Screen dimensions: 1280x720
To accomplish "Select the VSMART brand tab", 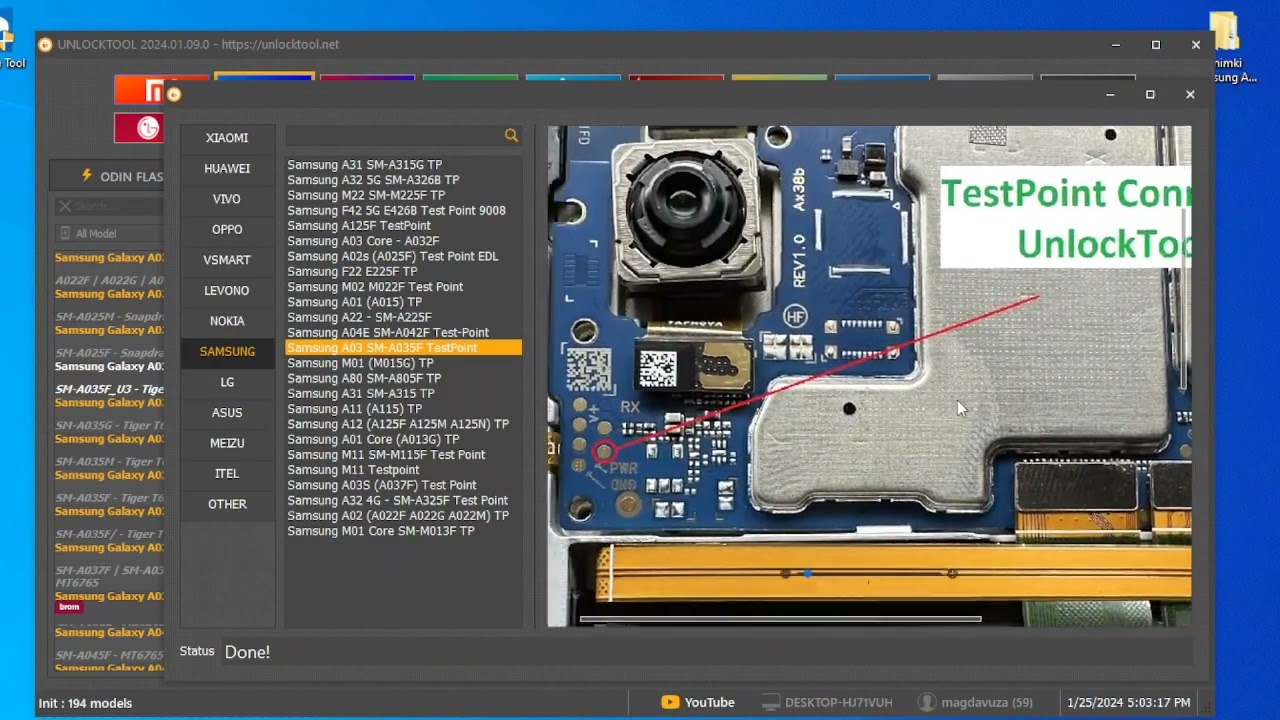I will (227, 260).
